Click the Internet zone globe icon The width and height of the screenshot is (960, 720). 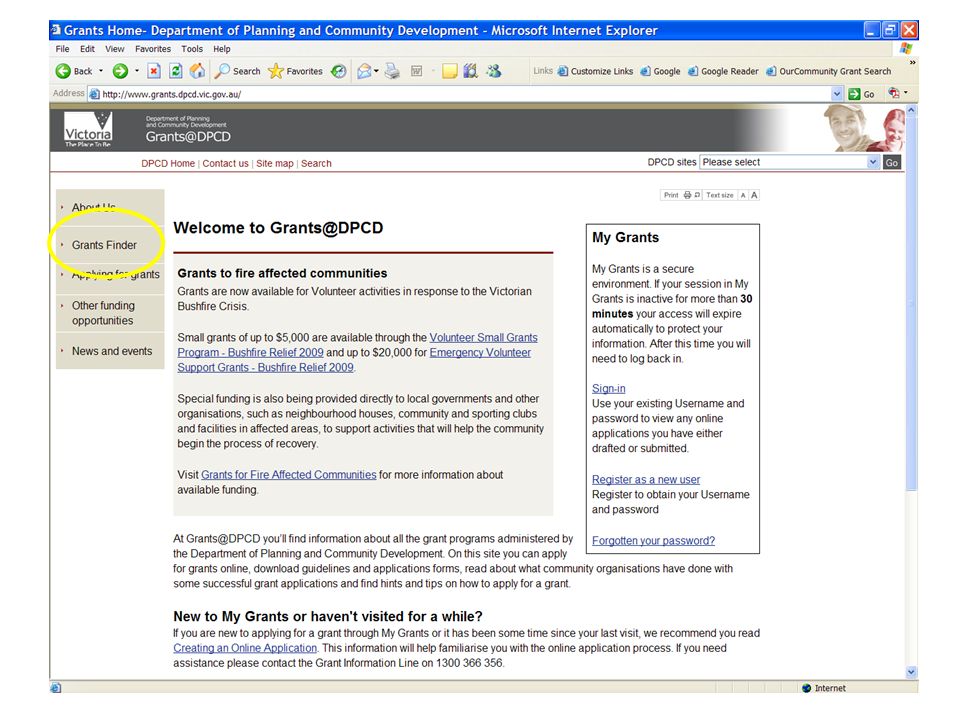tap(806, 688)
